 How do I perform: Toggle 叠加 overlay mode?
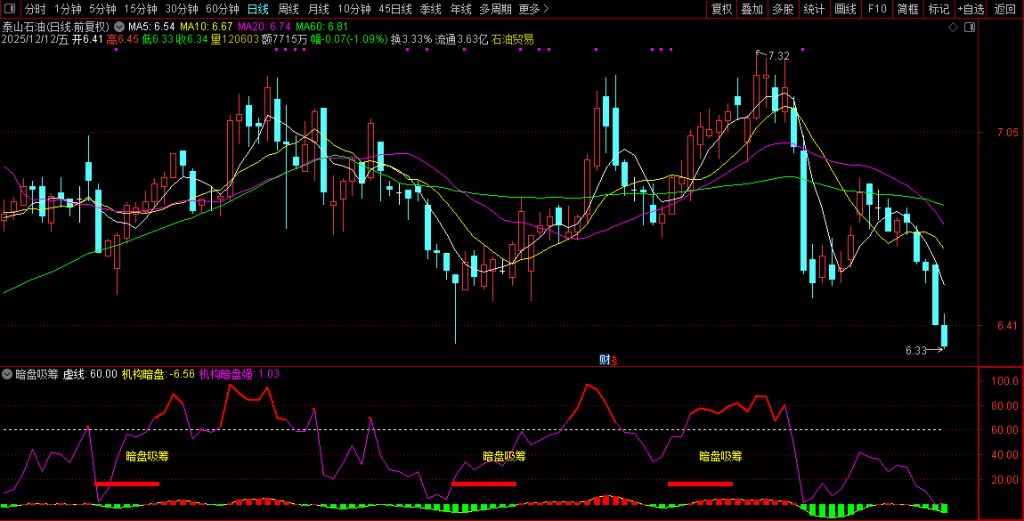click(x=752, y=9)
